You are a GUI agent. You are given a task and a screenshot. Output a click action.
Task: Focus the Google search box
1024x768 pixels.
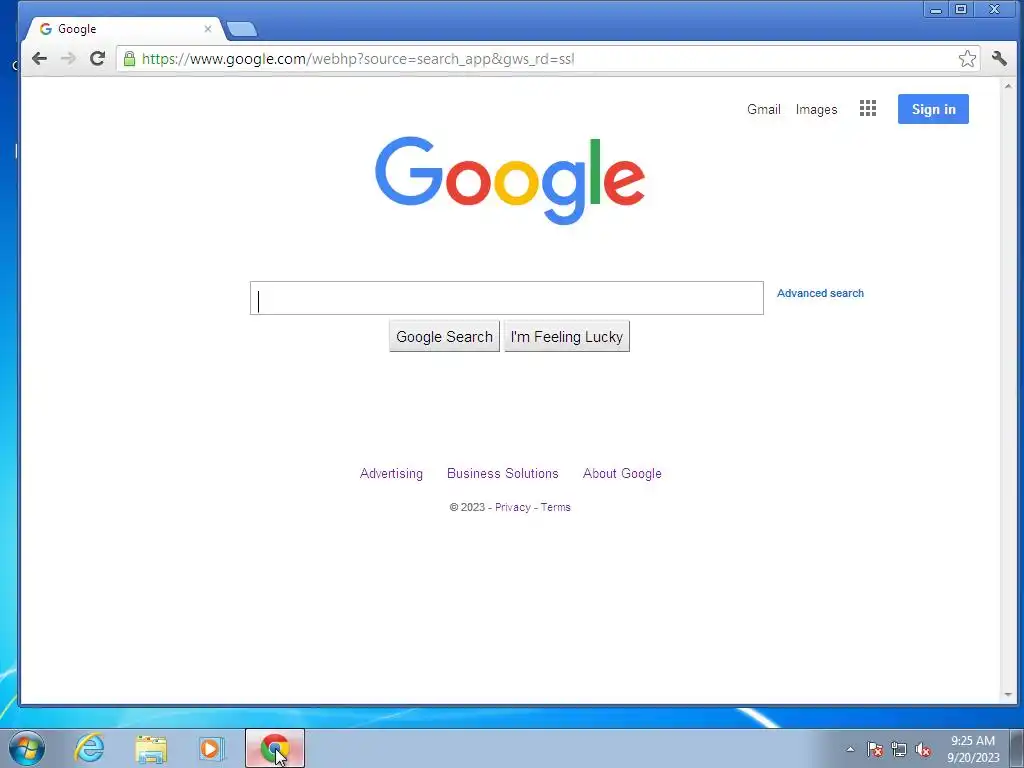point(507,298)
